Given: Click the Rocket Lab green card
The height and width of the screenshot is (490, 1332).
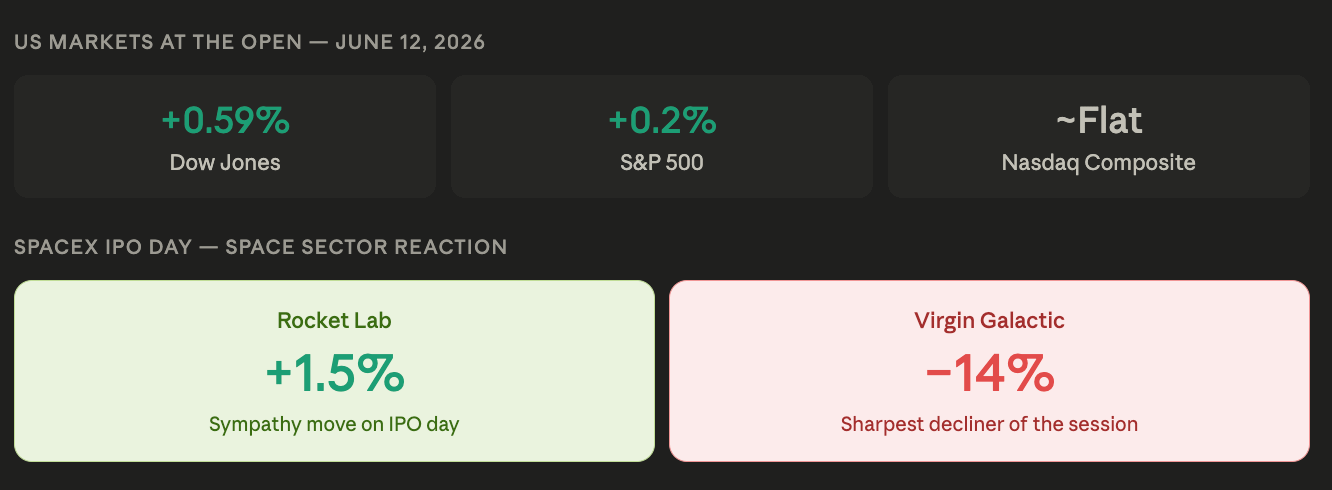Looking at the screenshot, I should [334, 371].
